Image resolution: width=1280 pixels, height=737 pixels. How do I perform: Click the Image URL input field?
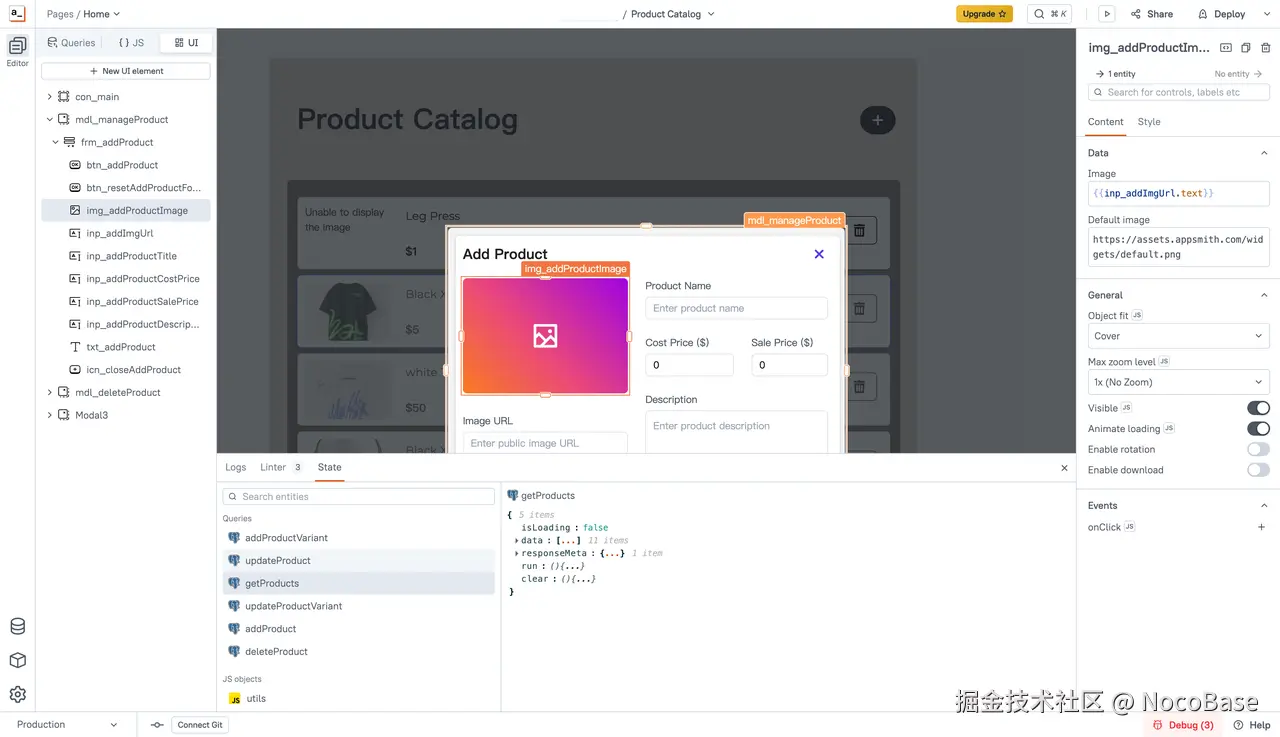click(x=545, y=443)
